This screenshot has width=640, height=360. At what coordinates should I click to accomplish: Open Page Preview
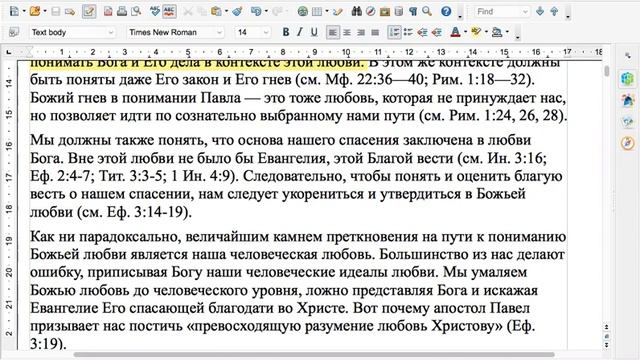[136, 11]
